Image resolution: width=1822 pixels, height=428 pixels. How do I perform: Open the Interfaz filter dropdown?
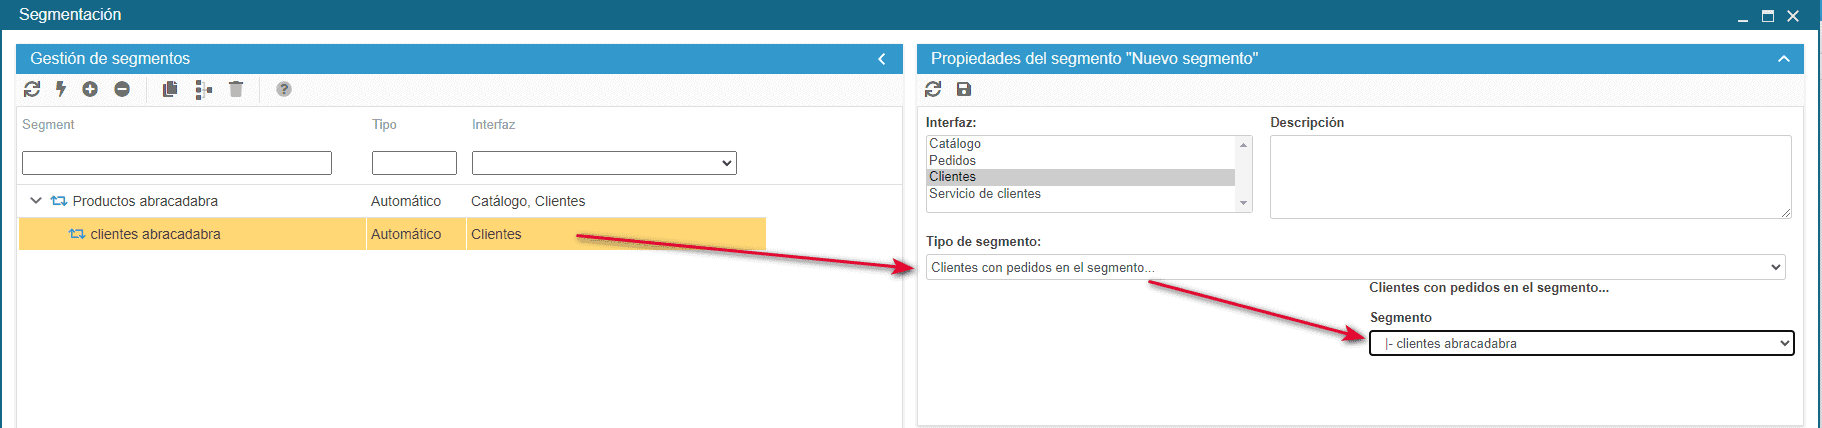coord(604,163)
